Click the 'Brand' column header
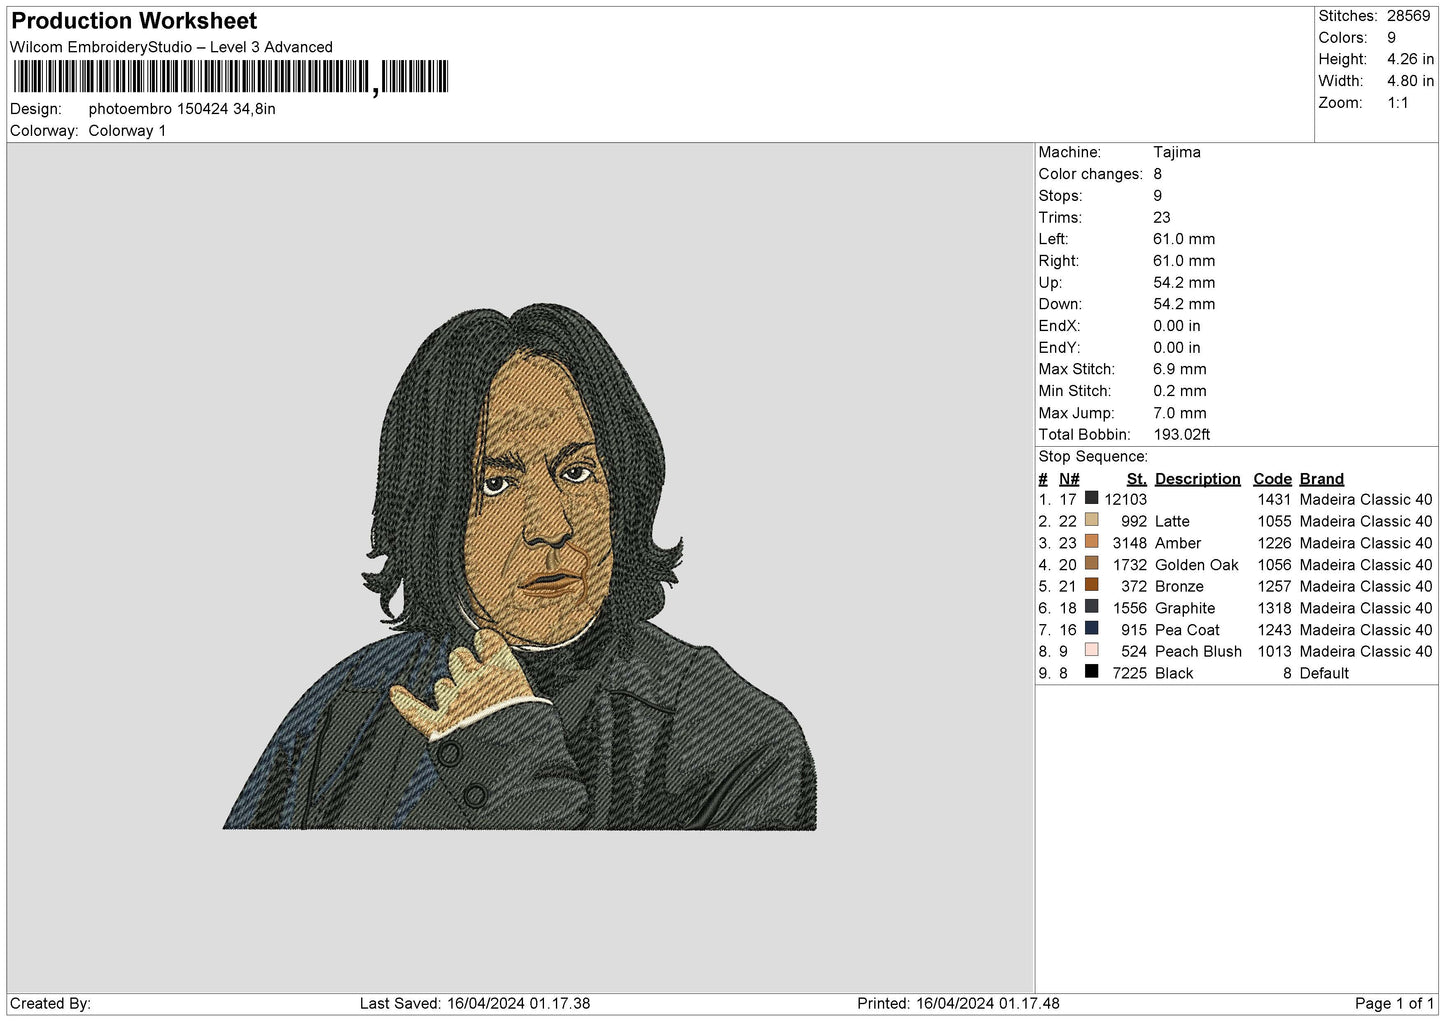The image size is (1445, 1021). [1321, 479]
